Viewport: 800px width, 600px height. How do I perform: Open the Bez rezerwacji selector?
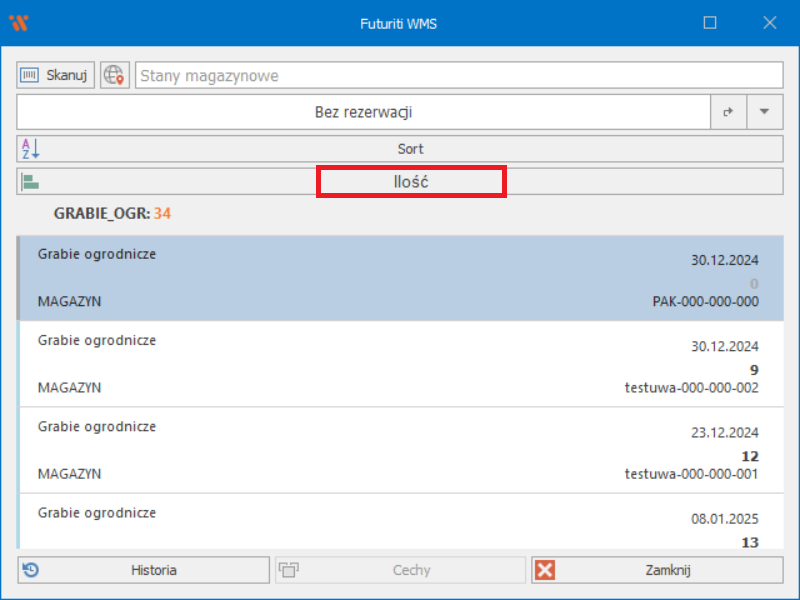[x=363, y=112]
